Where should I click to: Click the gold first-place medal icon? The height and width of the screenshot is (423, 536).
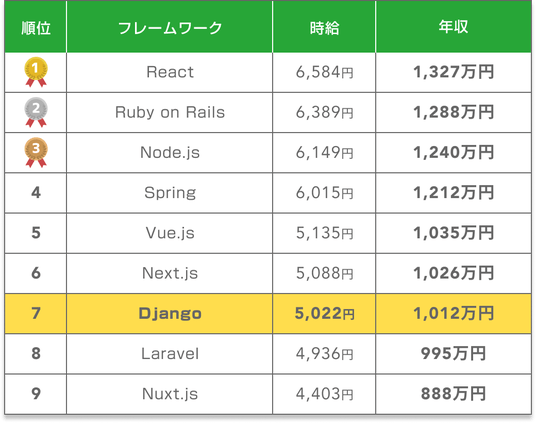(36, 72)
